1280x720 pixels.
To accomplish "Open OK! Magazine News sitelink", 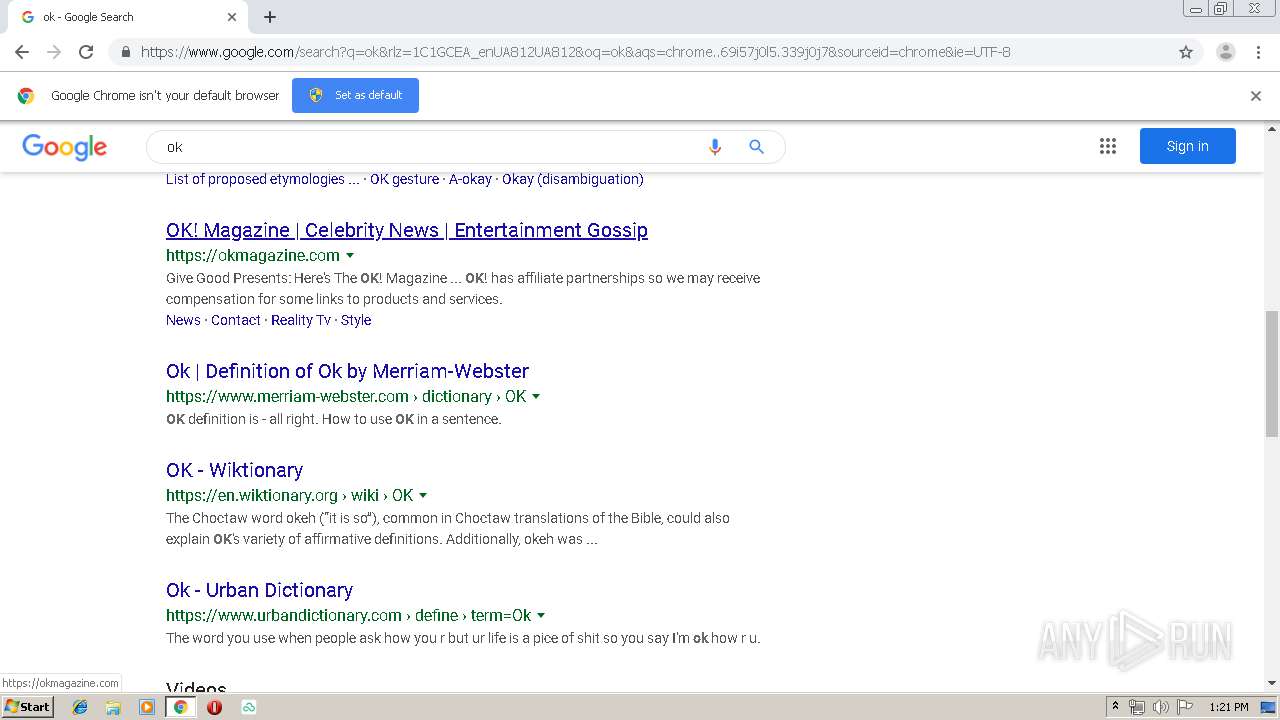I will tap(183, 320).
